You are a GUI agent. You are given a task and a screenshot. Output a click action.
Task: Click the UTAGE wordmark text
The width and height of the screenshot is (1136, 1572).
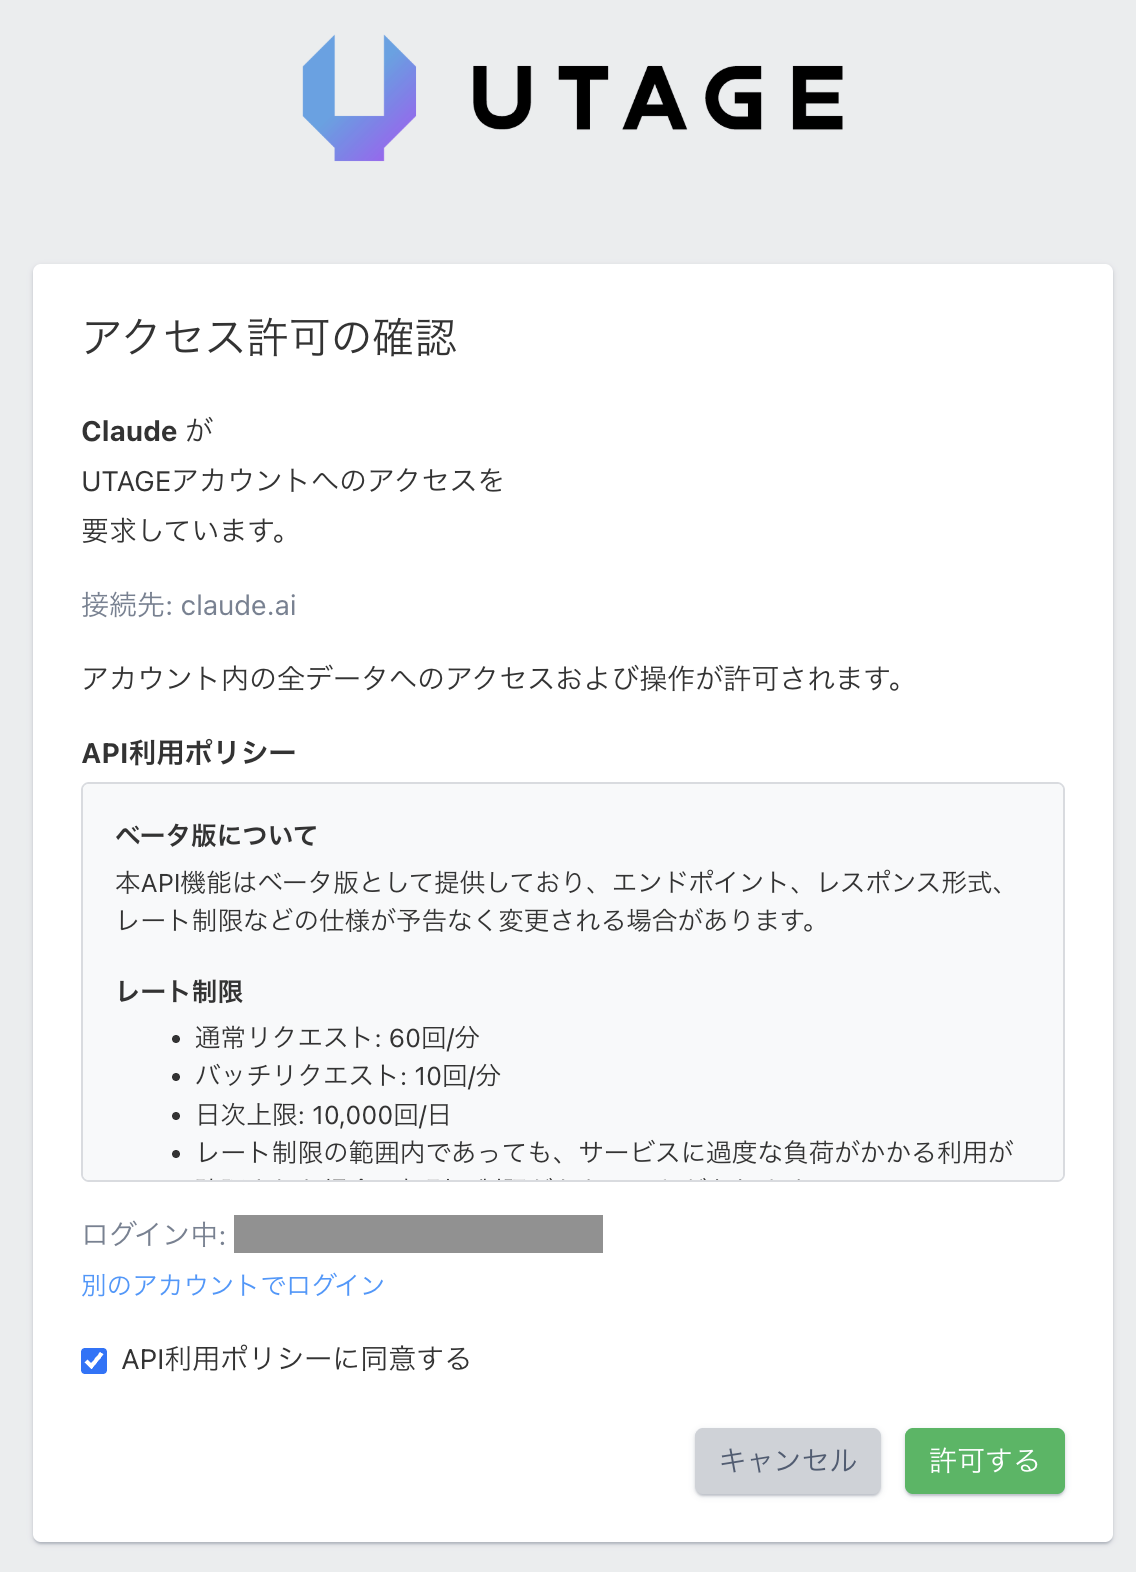[658, 98]
